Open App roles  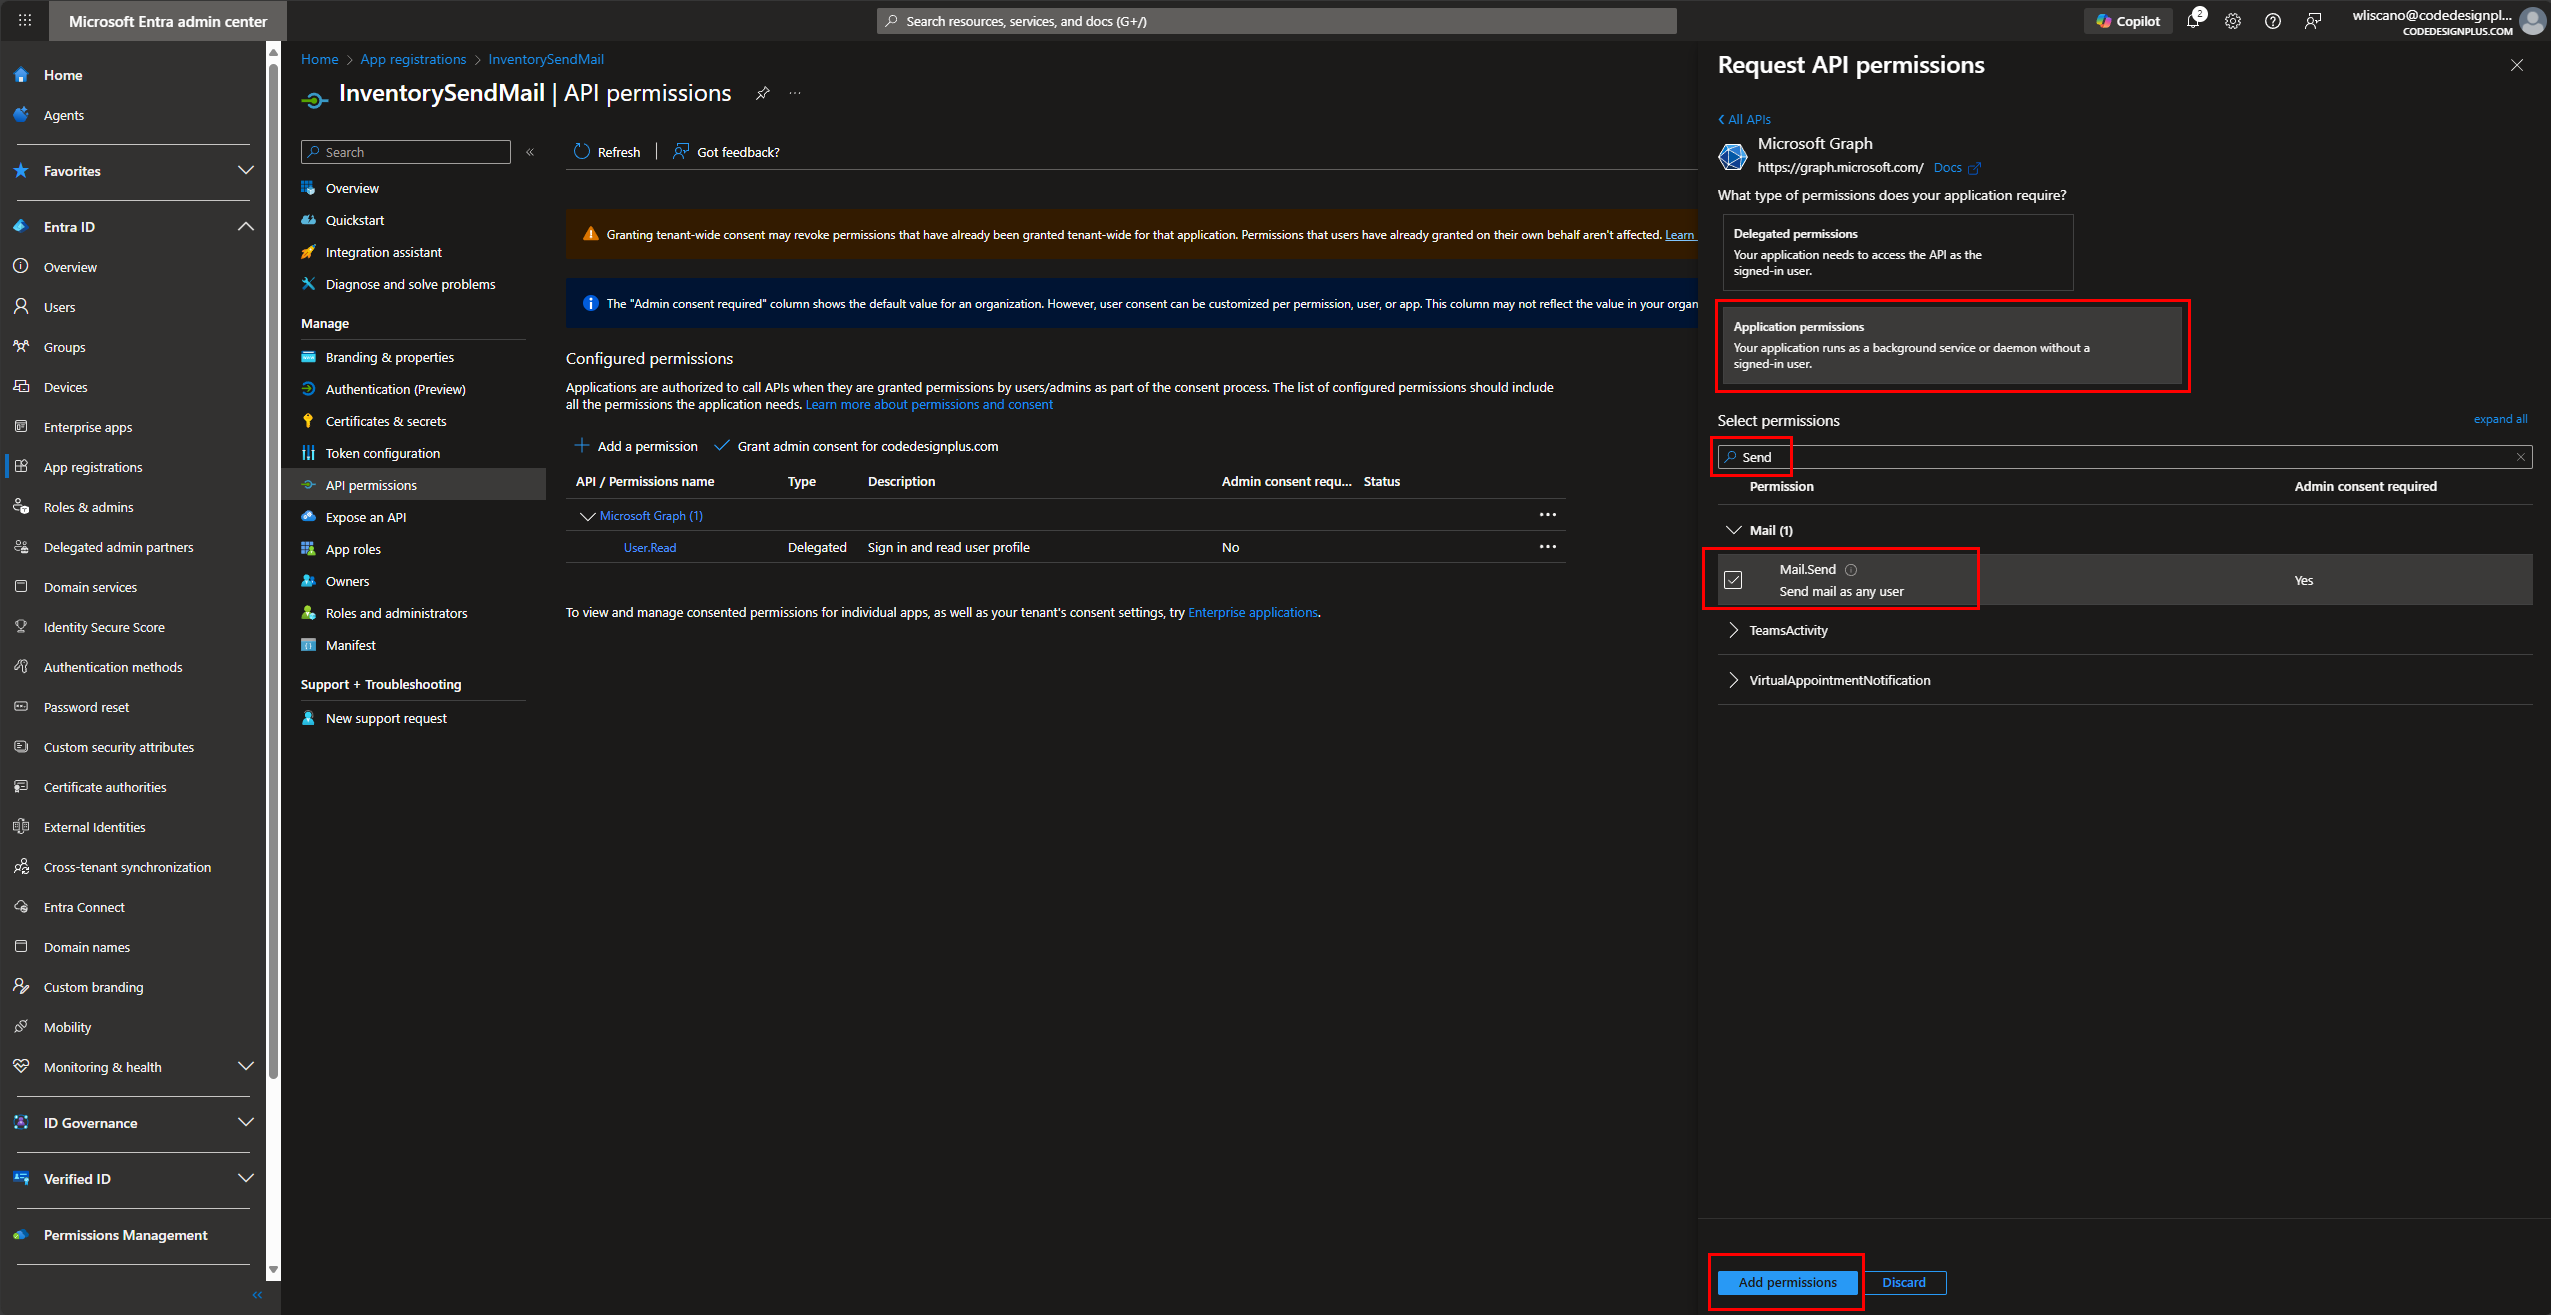[x=353, y=549]
